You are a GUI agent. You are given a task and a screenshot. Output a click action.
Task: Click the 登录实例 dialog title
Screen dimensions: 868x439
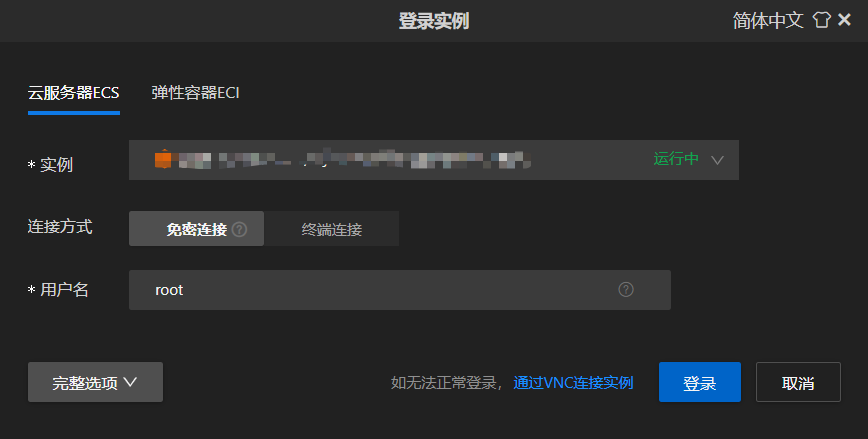pos(434,21)
